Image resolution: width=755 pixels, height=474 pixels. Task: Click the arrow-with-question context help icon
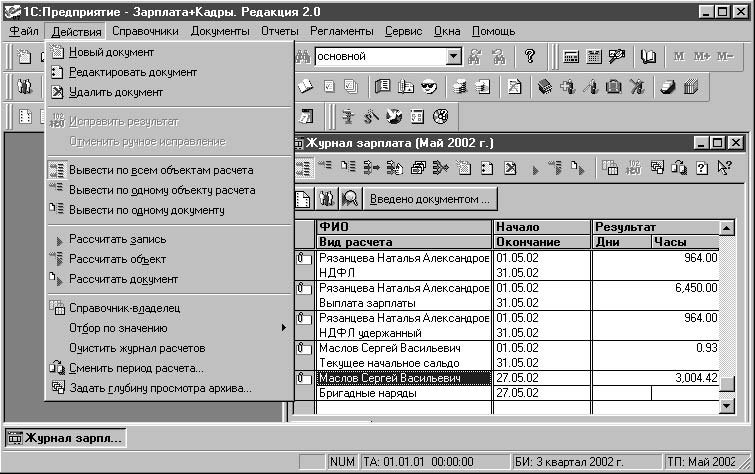[725, 168]
